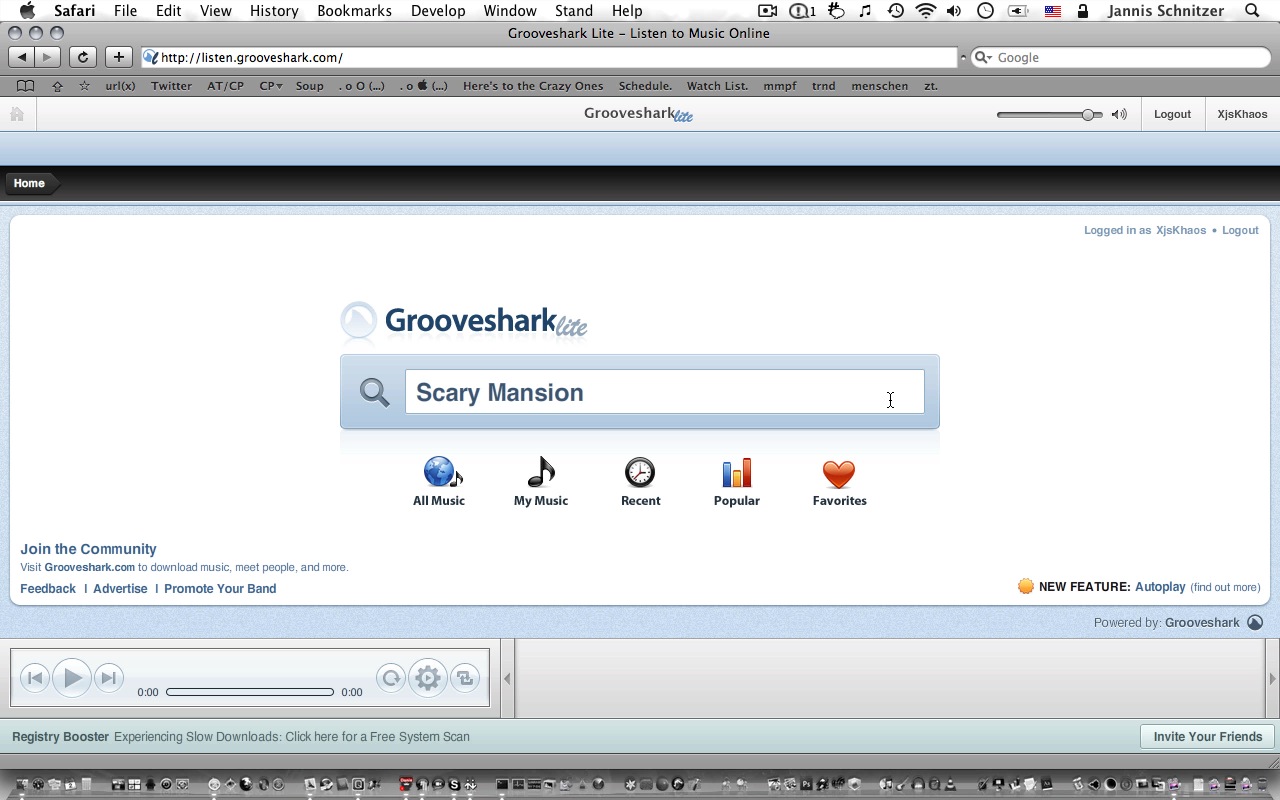1280x800 pixels.
Task: Open the Bookmarks menu in the menu bar
Action: coord(354,11)
